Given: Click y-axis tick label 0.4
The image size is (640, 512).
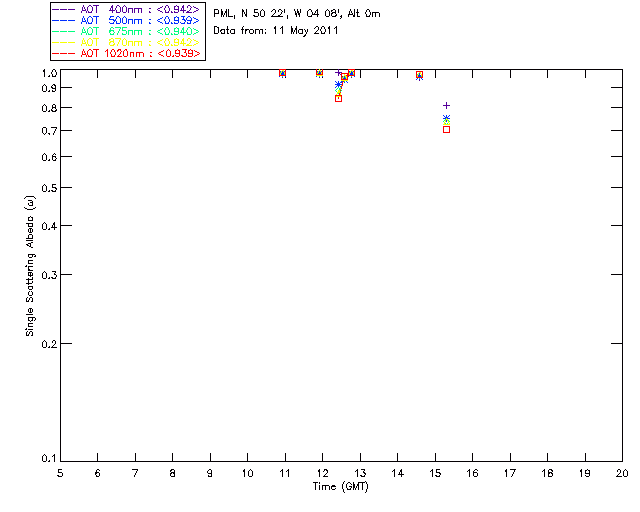Looking at the screenshot, I should [49, 226].
